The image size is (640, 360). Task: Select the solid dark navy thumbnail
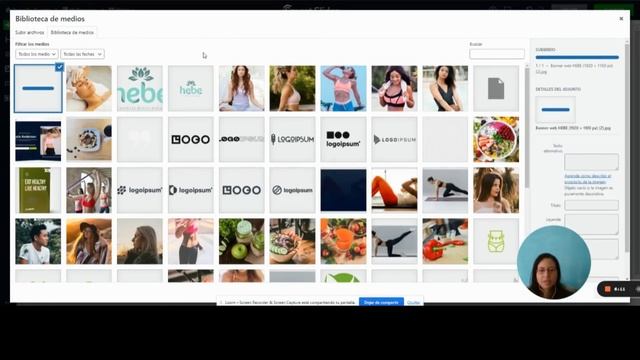pyautogui.click(x=343, y=190)
